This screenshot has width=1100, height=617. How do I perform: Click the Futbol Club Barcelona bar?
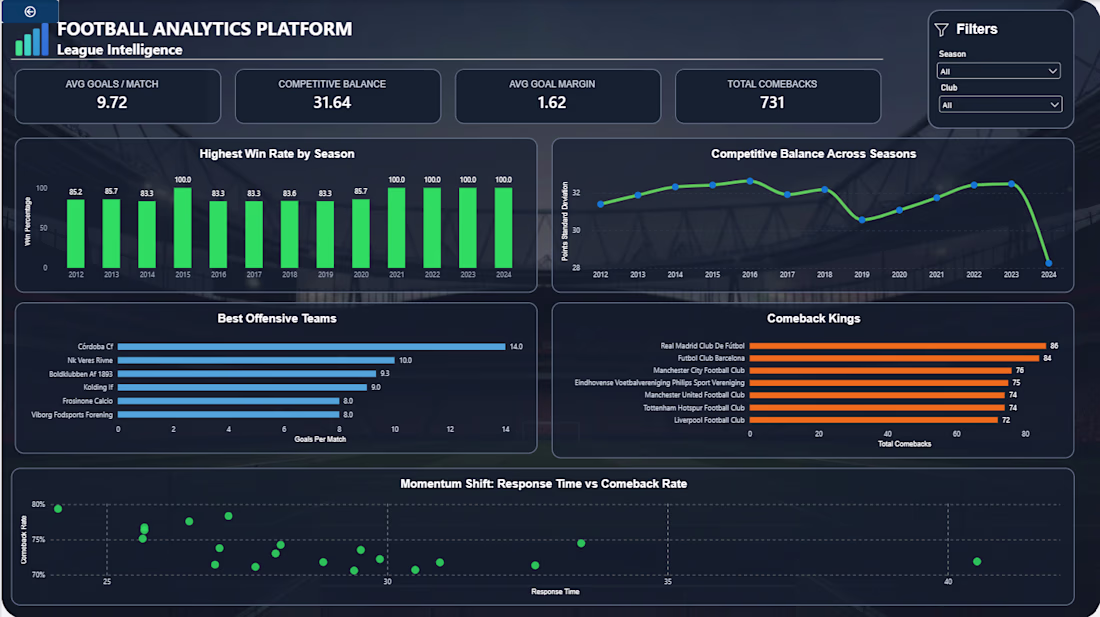894,358
